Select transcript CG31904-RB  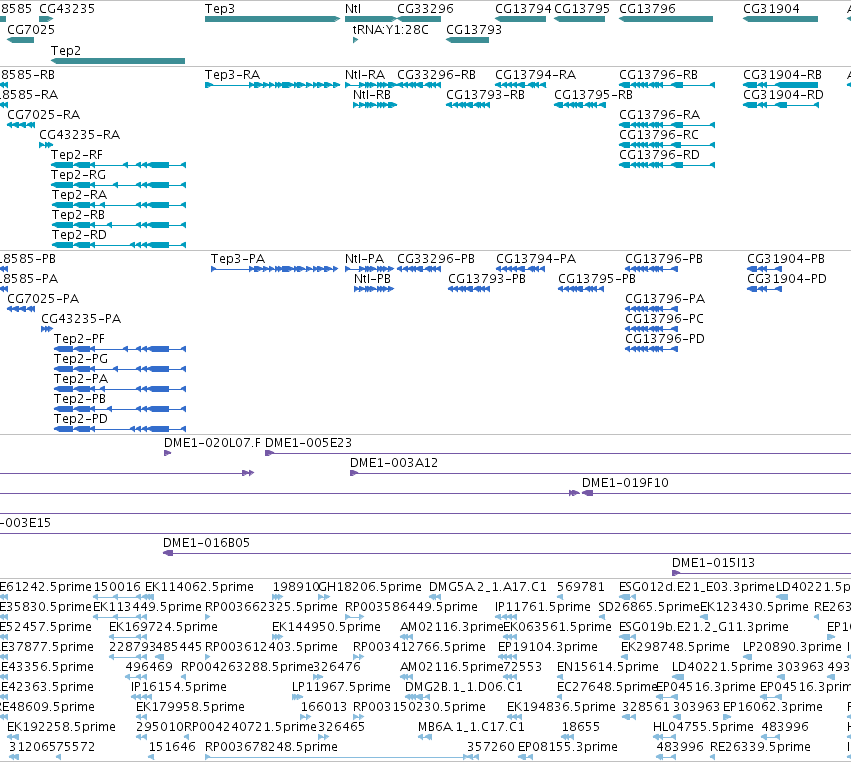pyautogui.click(x=780, y=85)
